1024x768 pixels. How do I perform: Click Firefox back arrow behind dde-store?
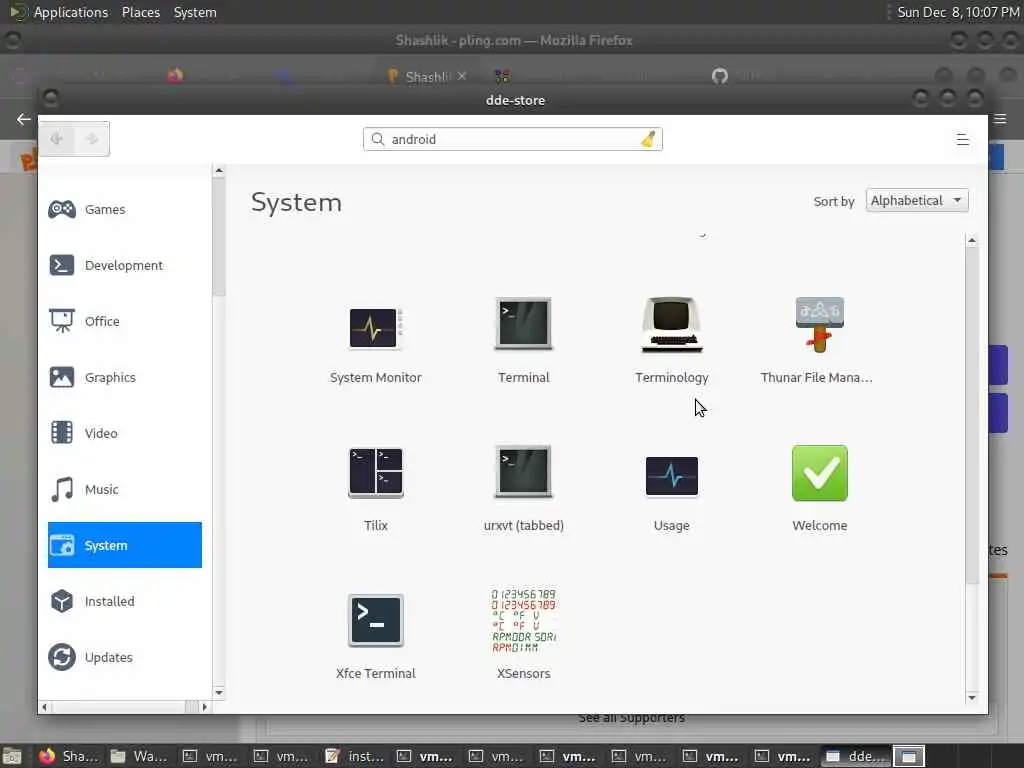point(24,119)
